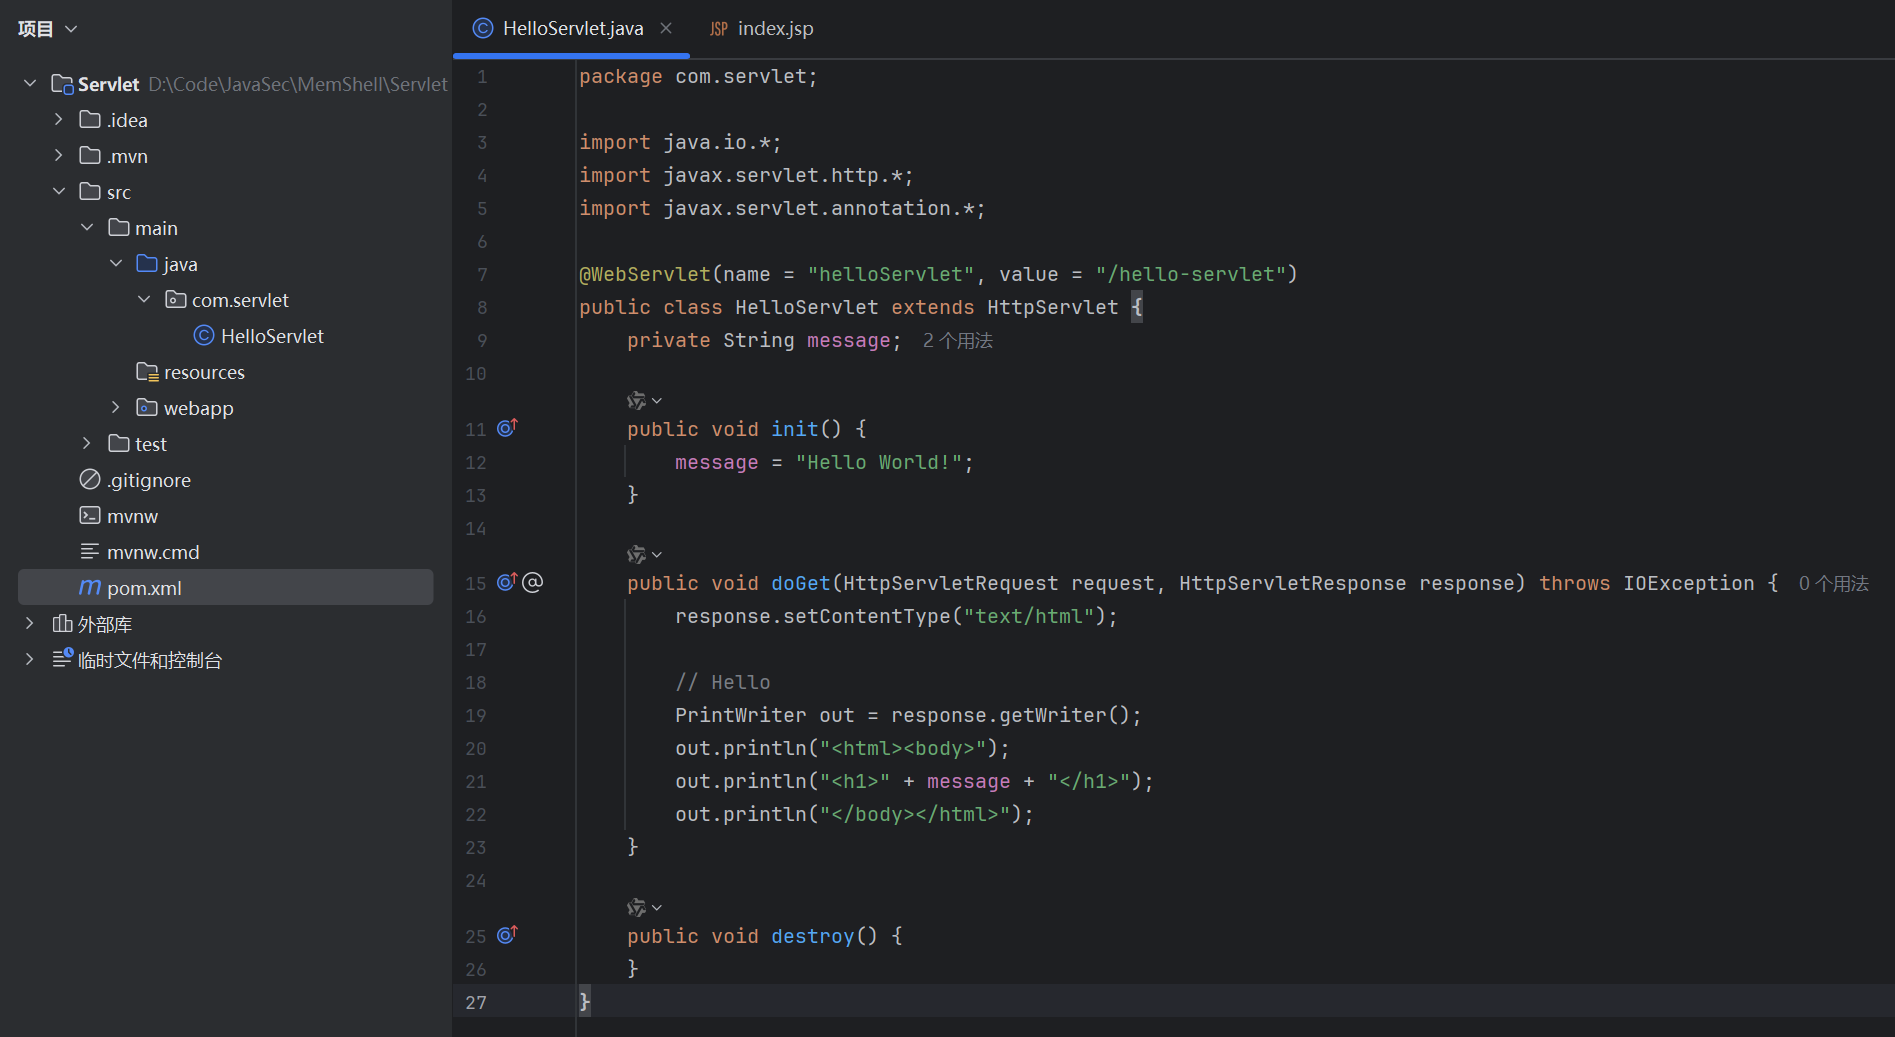The height and width of the screenshot is (1037, 1895).
Task: Click override gutter icon beside doGet method
Action: (507, 582)
